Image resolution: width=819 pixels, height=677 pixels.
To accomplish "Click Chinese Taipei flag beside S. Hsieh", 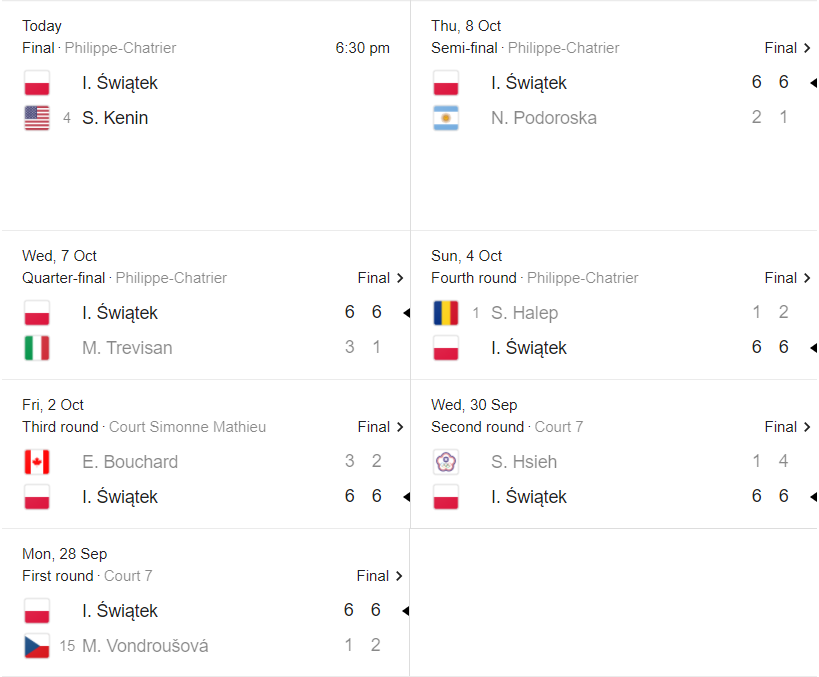I will tap(446, 462).
